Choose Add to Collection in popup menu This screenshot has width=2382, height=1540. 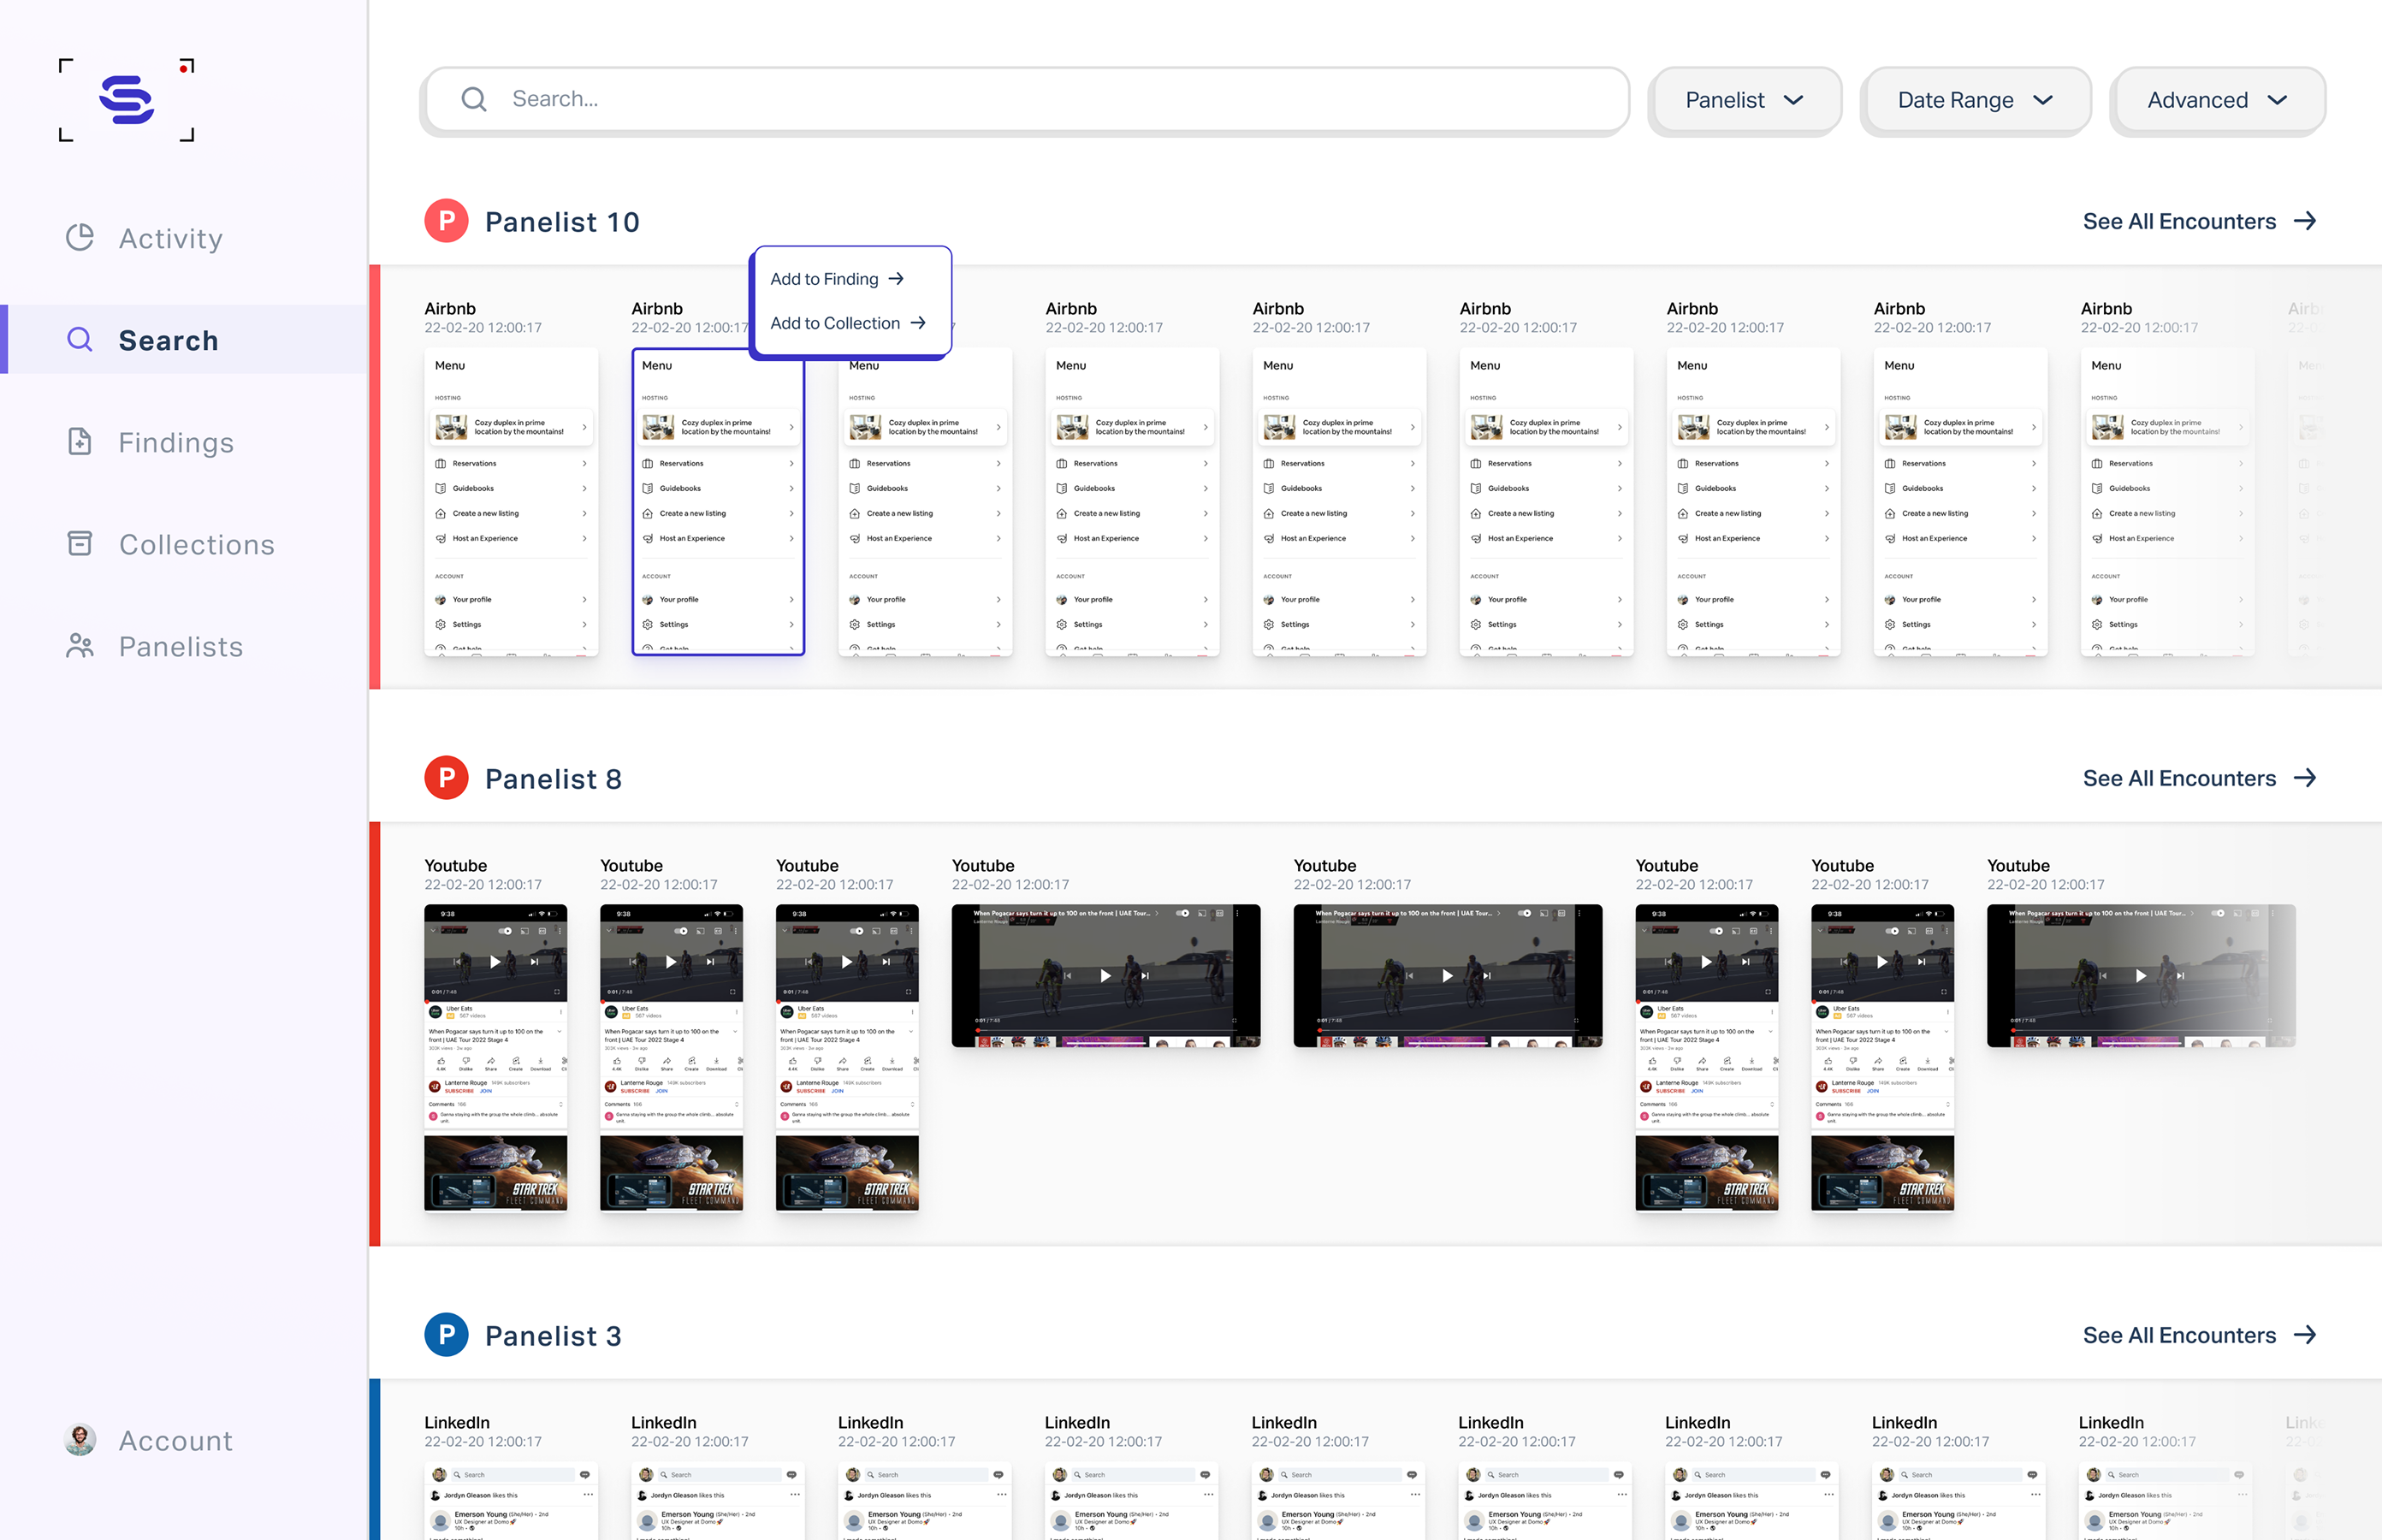(x=847, y=323)
